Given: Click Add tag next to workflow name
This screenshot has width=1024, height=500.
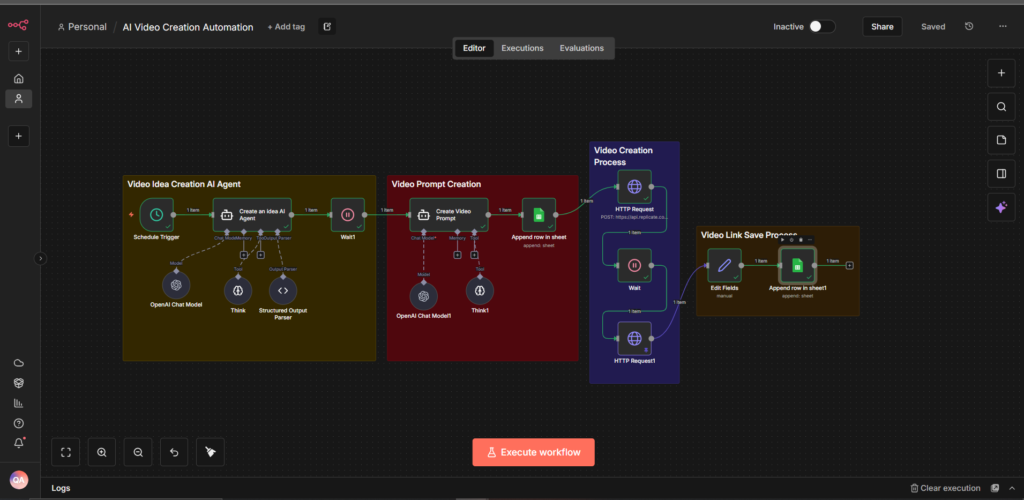Looking at the screenshot, I should coord(286,27).
